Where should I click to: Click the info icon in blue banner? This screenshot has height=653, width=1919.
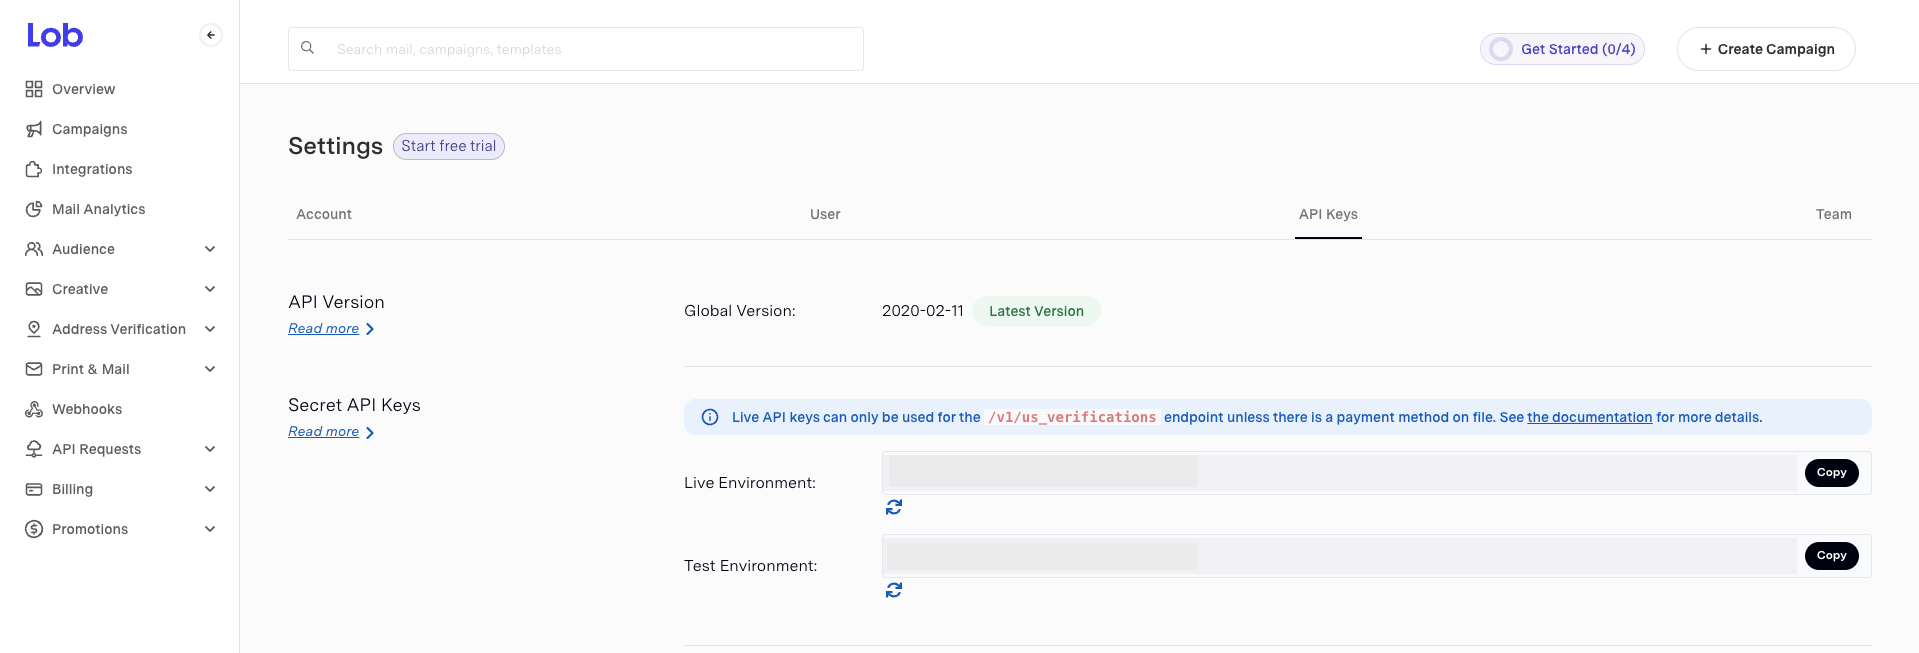tap(710, 417)
